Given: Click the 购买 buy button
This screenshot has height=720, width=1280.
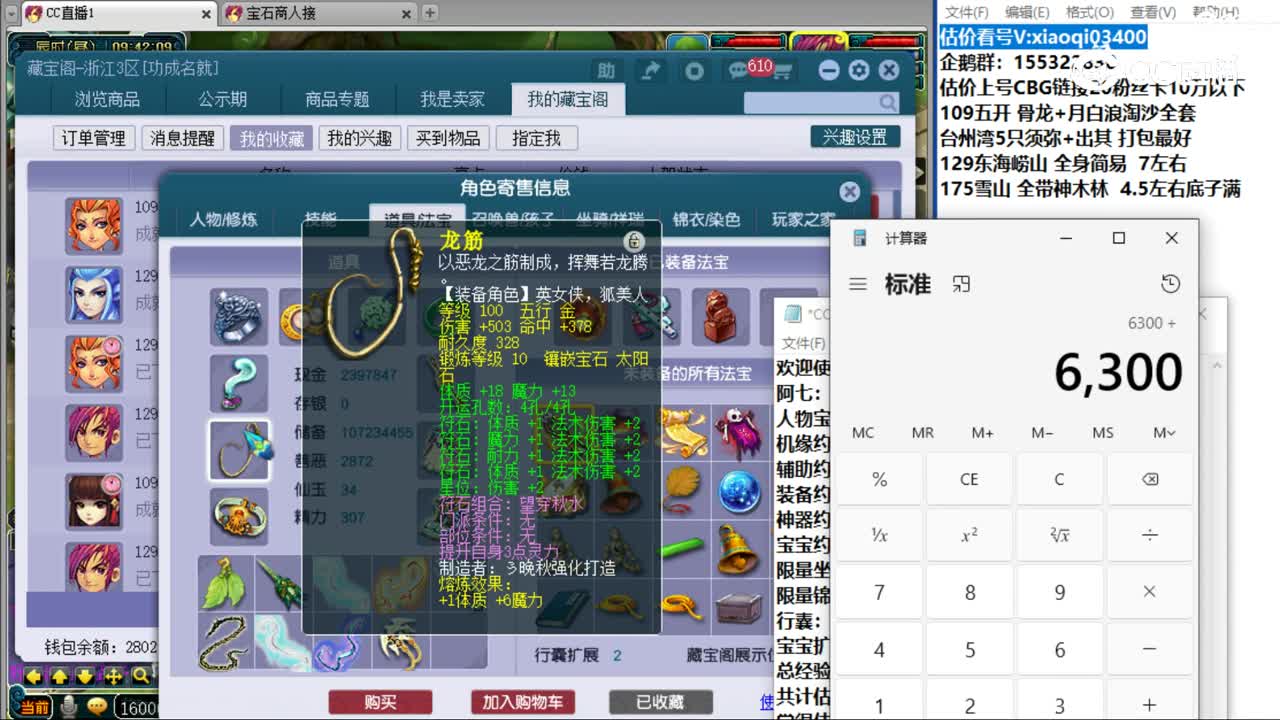Looking at the screenshot, I should (x=382, y=702).
